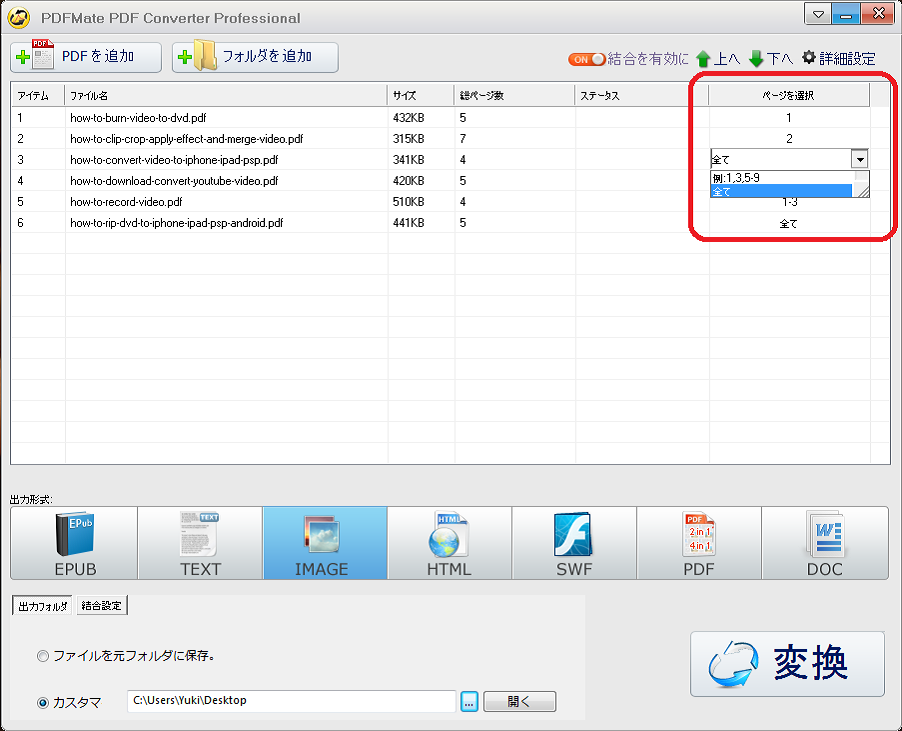Select file how-to-burn-video-to-dvd.pdf

(138, 118)
